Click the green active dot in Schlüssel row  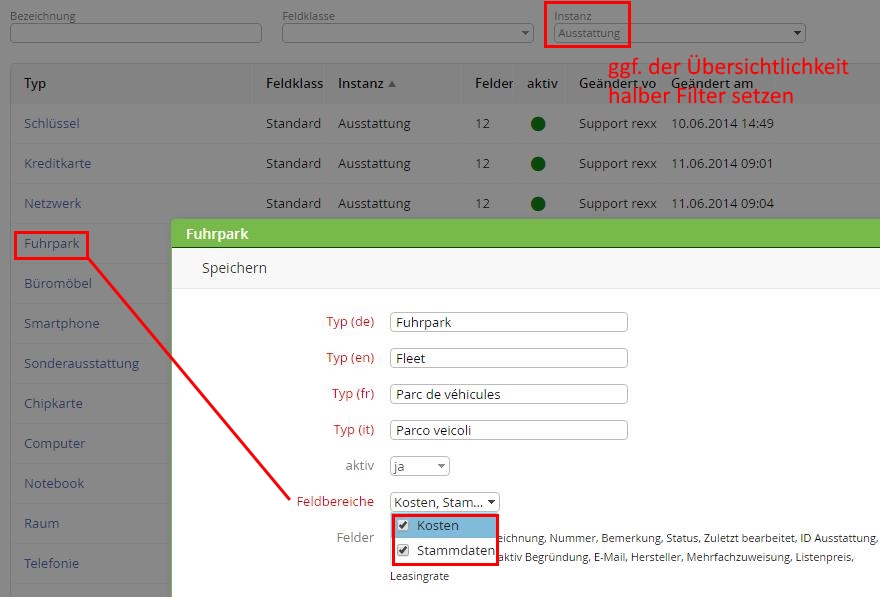(538, 123)
